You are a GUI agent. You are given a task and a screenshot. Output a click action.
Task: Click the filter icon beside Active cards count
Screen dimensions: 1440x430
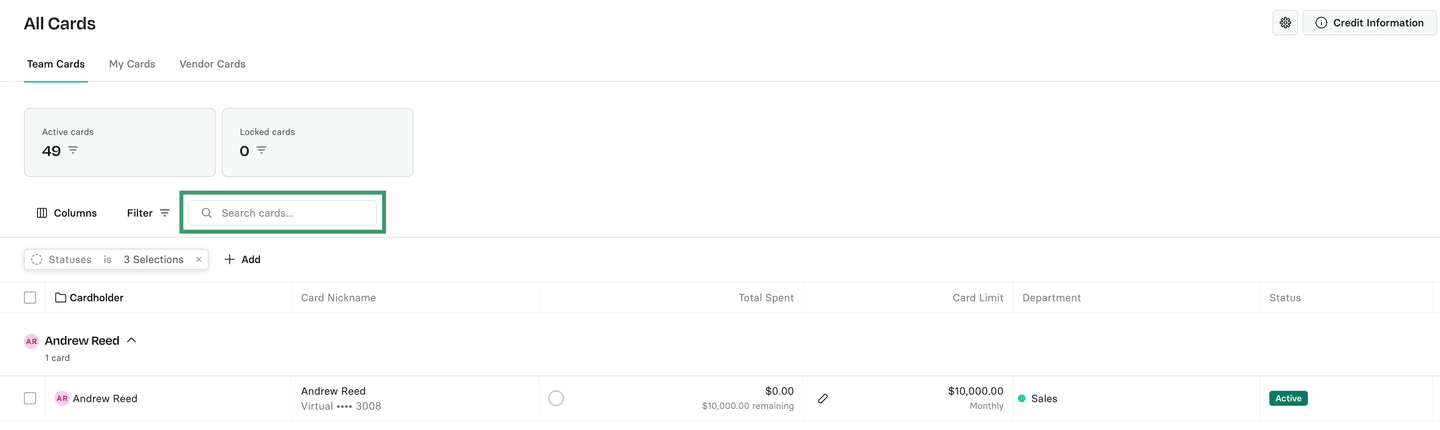(x=73, y=151)
